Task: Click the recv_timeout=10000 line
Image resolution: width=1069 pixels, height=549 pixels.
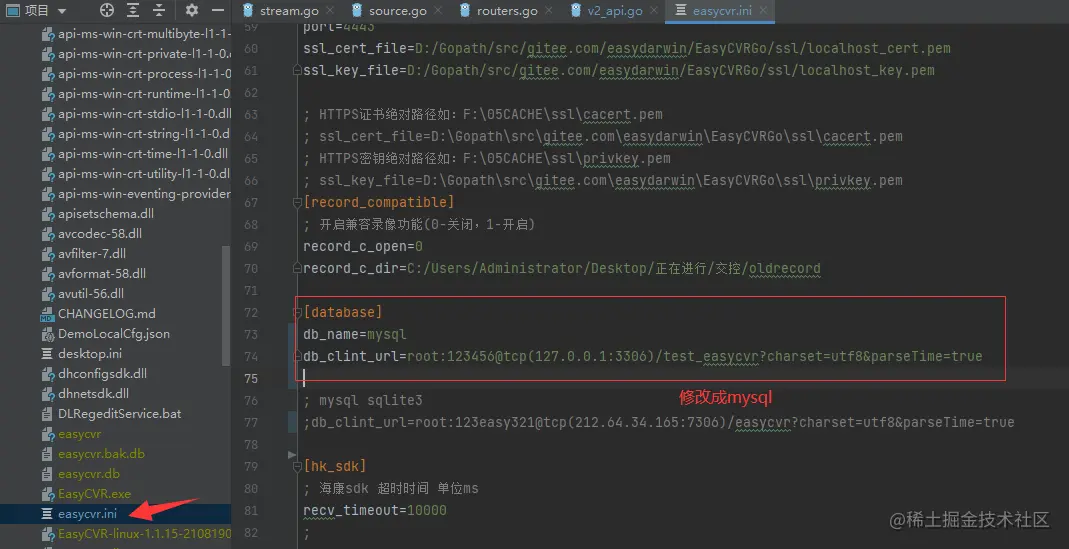Action: coord(375,510)
